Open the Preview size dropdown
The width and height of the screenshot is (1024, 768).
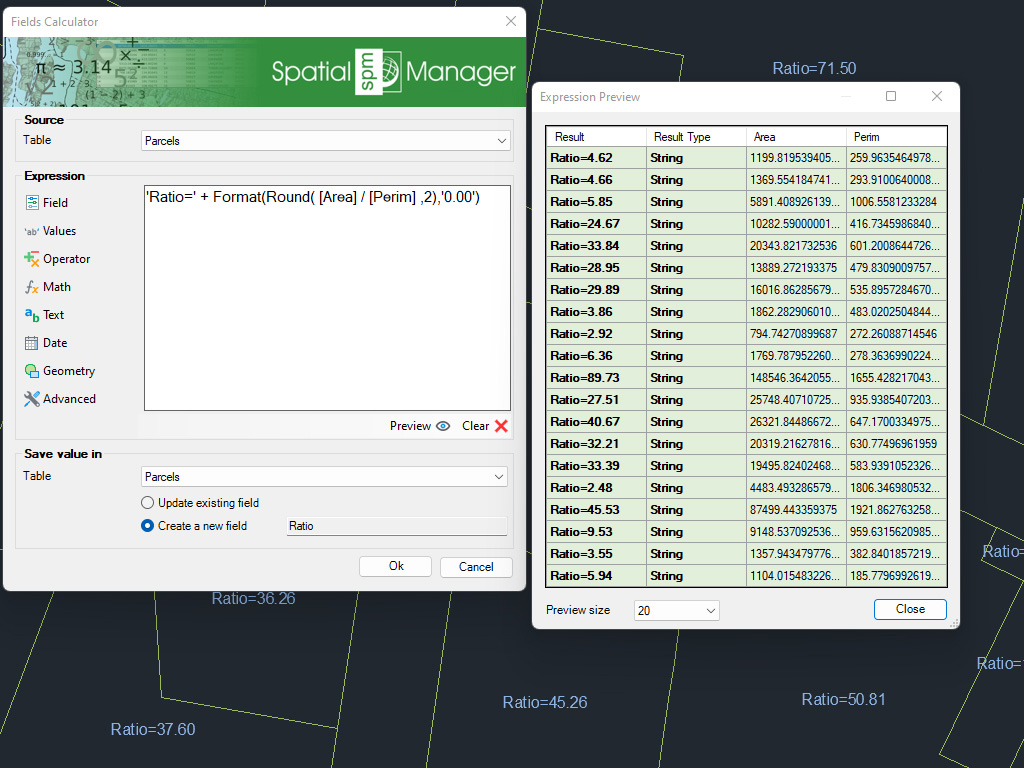click(x=677, y=611)
